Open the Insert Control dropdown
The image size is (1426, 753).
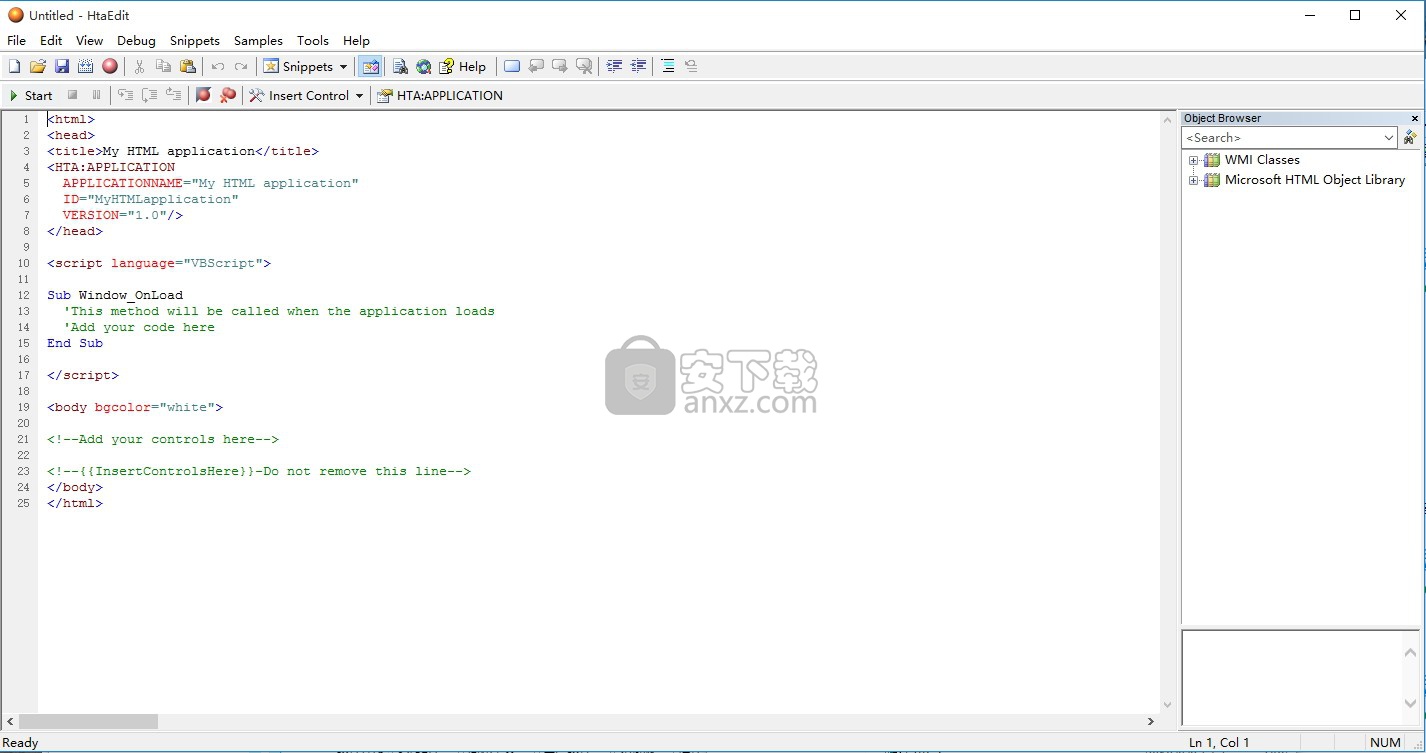(x=306, y=96)
